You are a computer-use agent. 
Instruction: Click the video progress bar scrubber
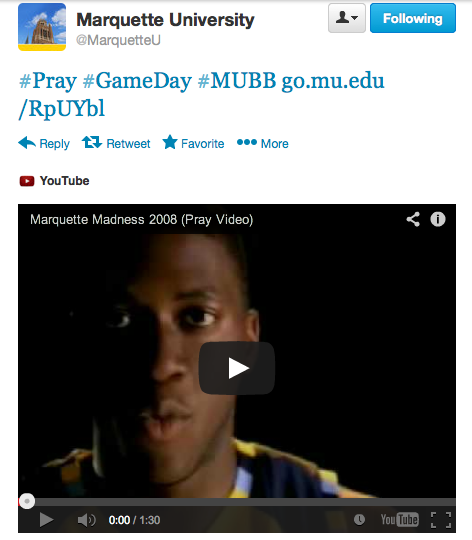27,501
